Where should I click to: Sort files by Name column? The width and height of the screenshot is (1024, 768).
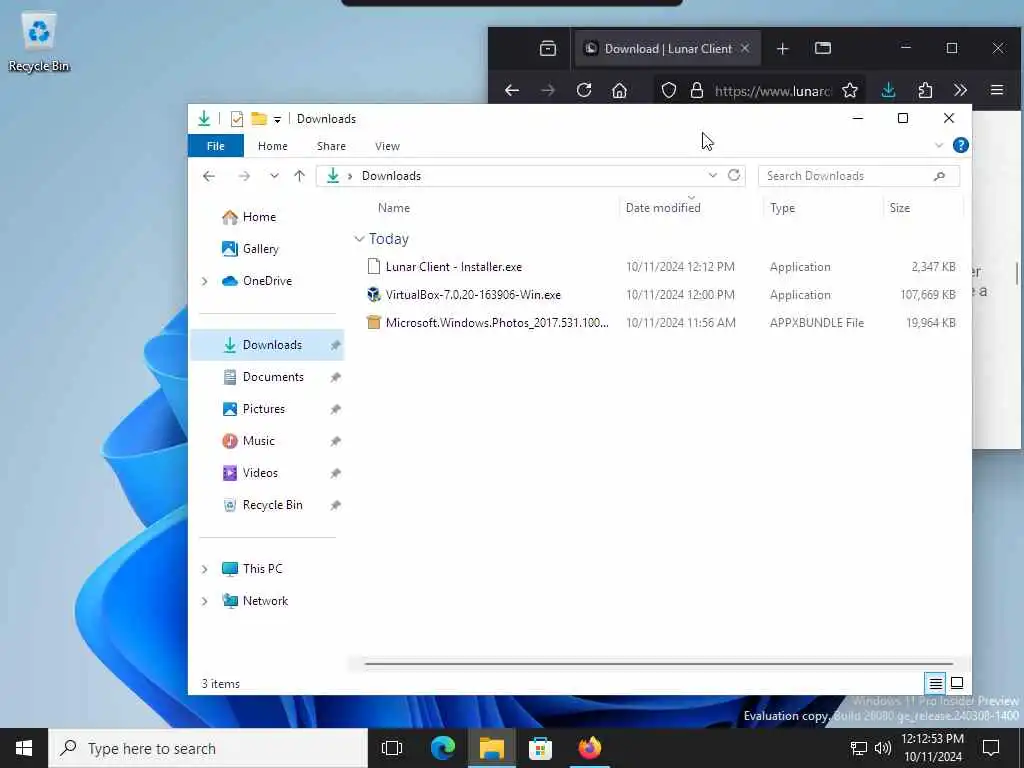pyautogui.click(x=394, y=208)
